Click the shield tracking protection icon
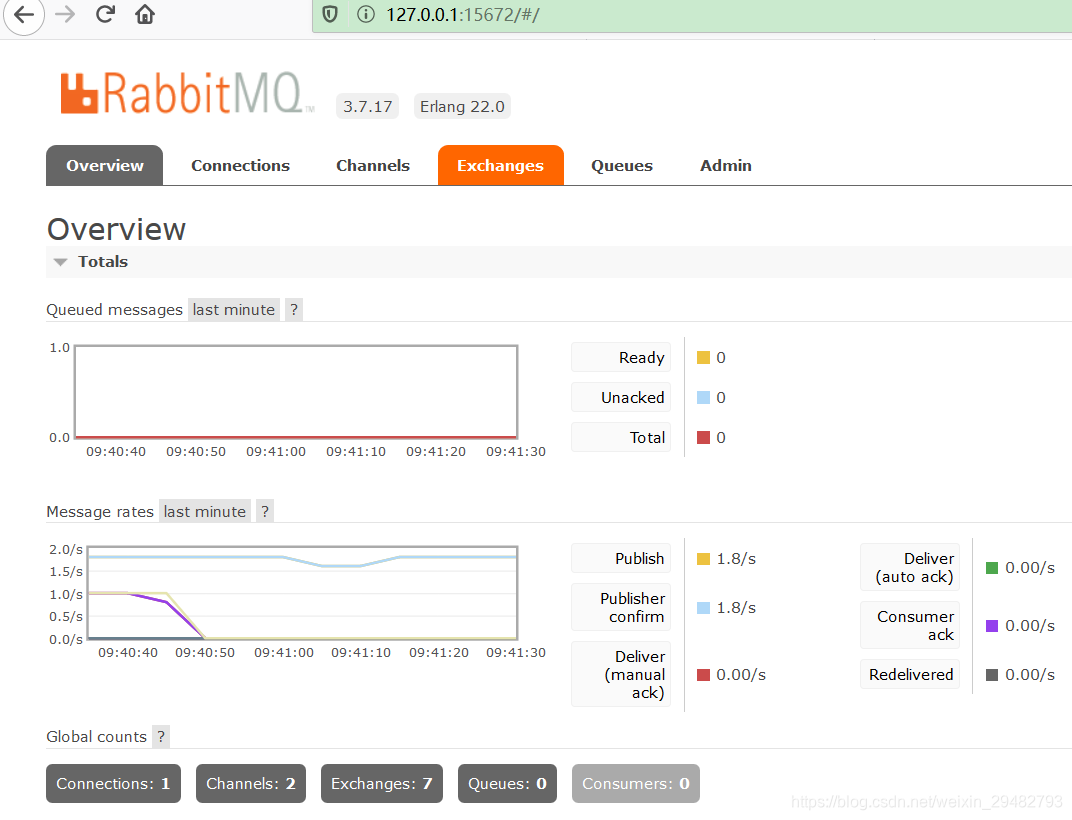Screen dimensions: 1072x820 pyautogui.click(x=330, y=14)
